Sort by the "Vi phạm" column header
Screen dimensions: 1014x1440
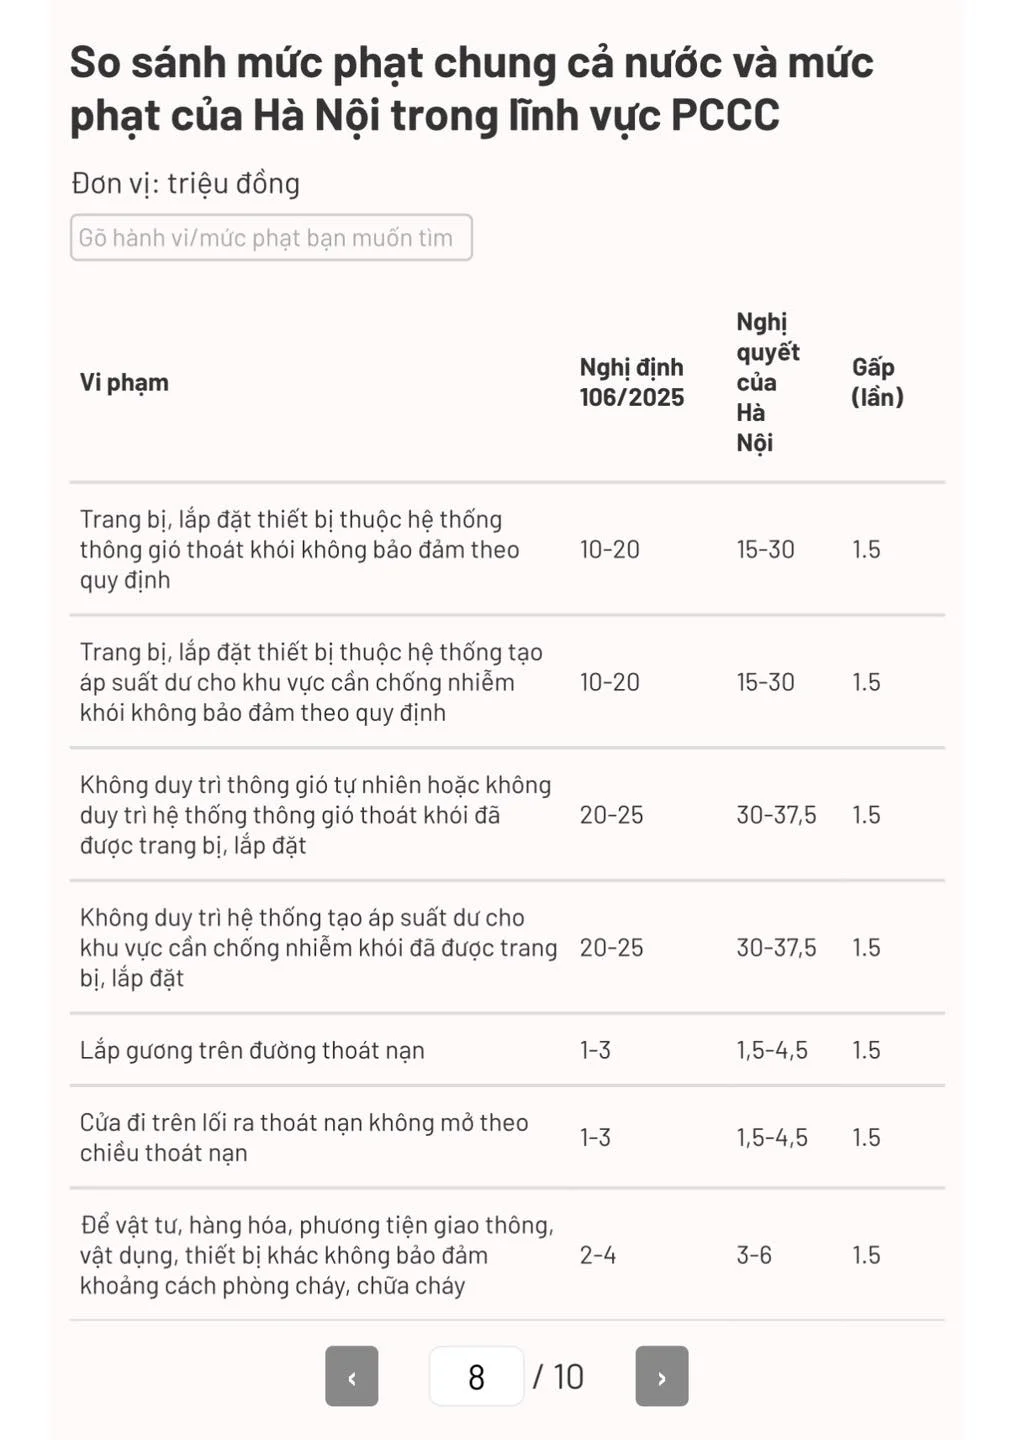[124, 383]
